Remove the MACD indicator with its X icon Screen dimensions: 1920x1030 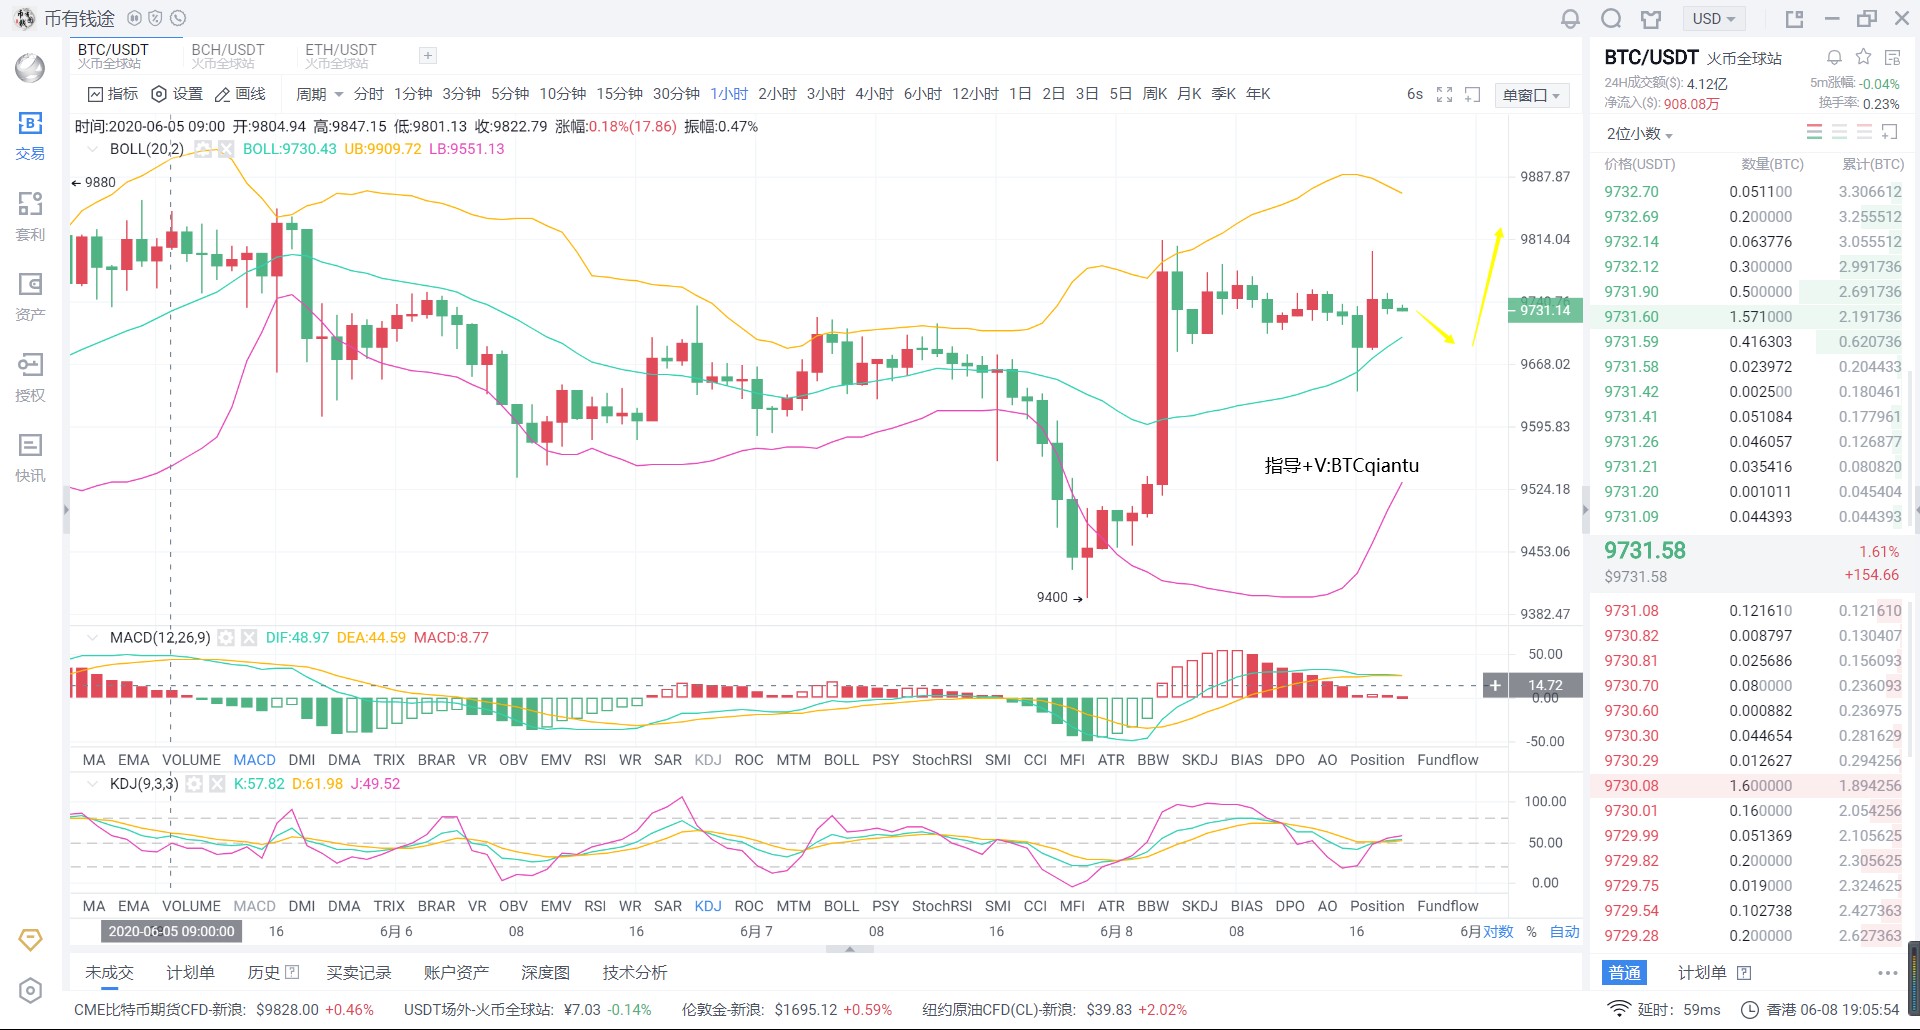(x=249, y=638)
